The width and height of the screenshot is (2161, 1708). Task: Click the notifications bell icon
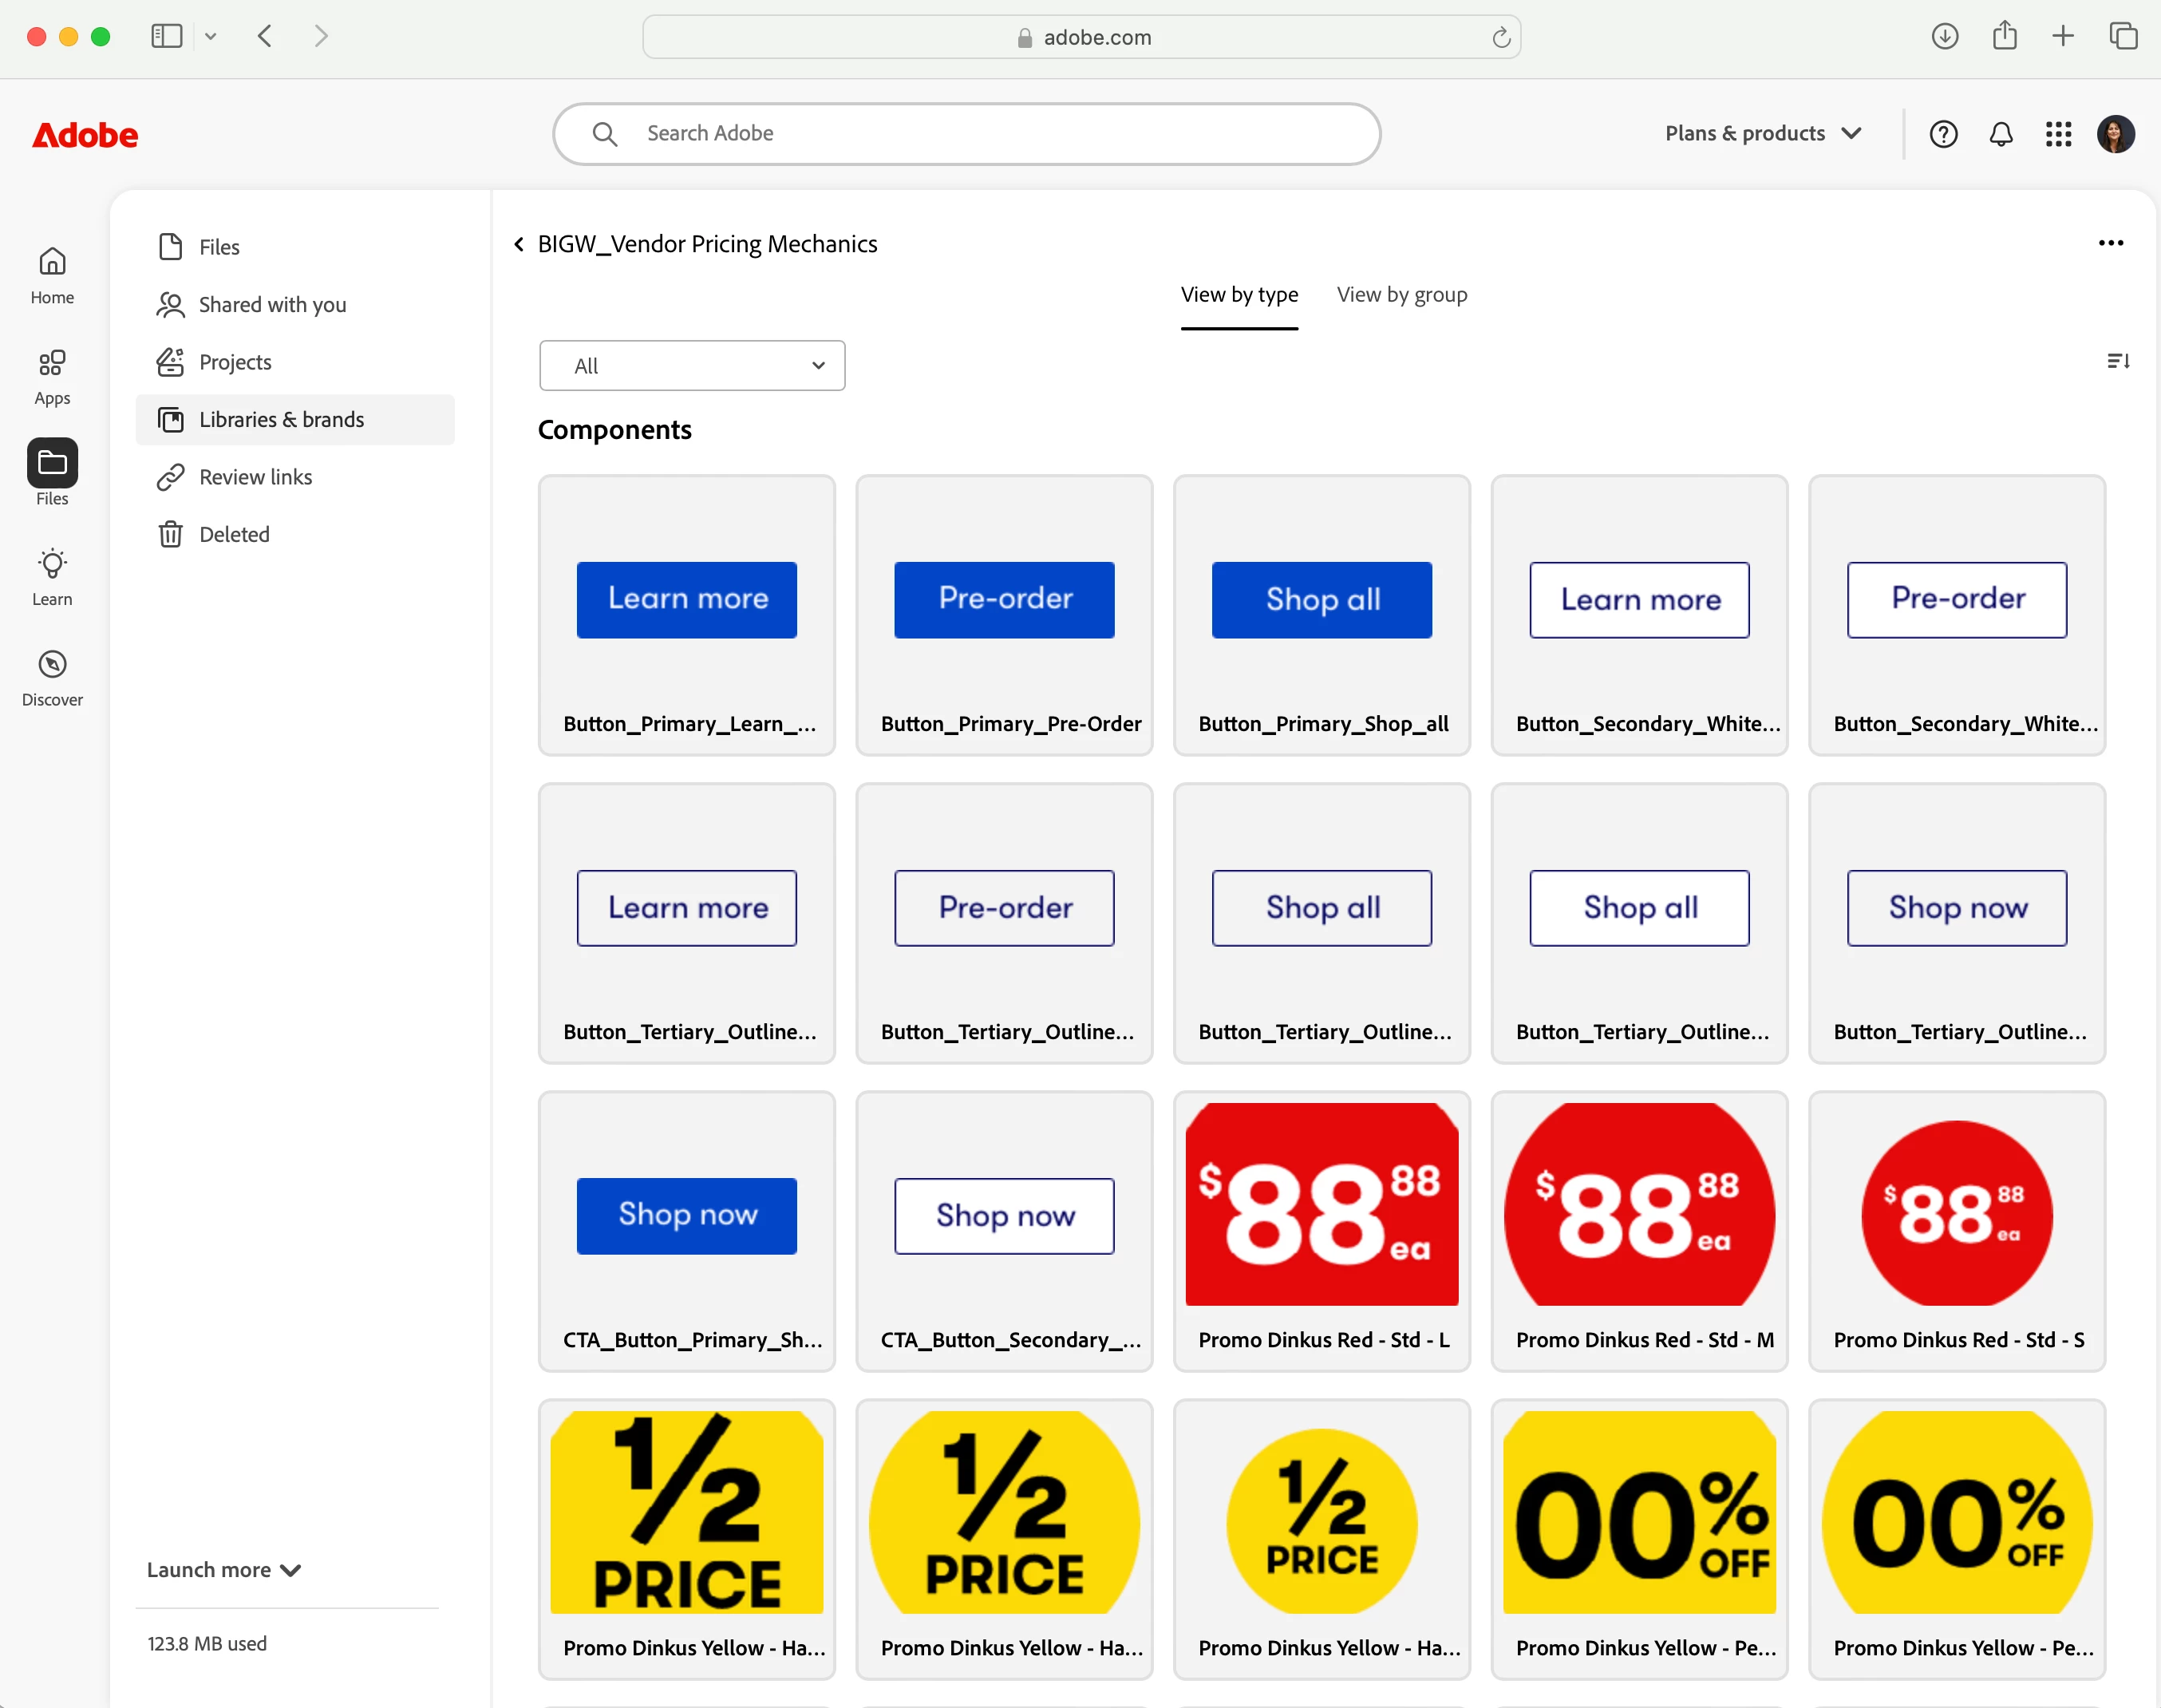(x=2000, y=134)
